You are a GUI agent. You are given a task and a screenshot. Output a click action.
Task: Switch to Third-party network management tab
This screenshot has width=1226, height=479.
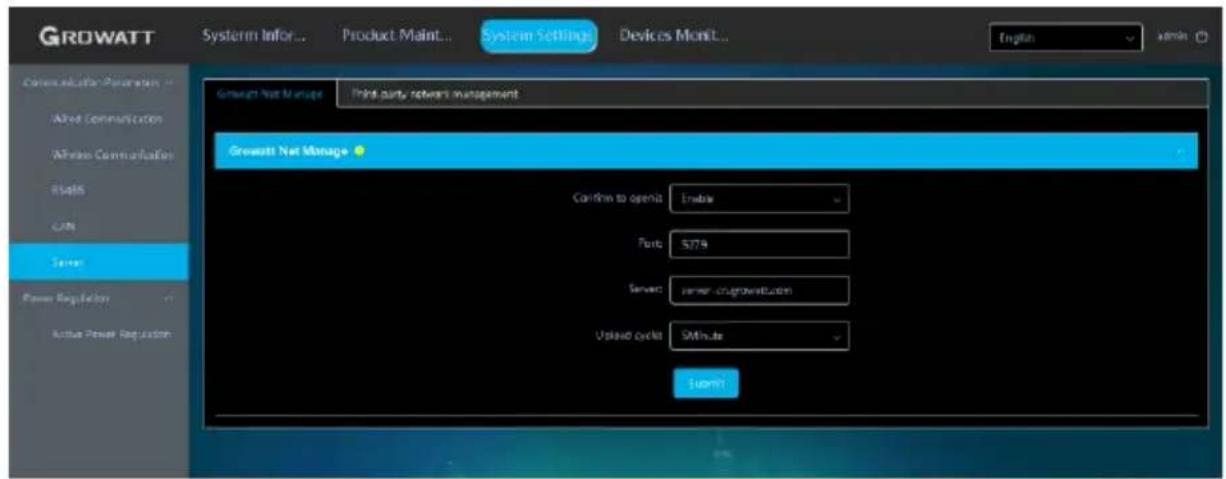[434, 94]
